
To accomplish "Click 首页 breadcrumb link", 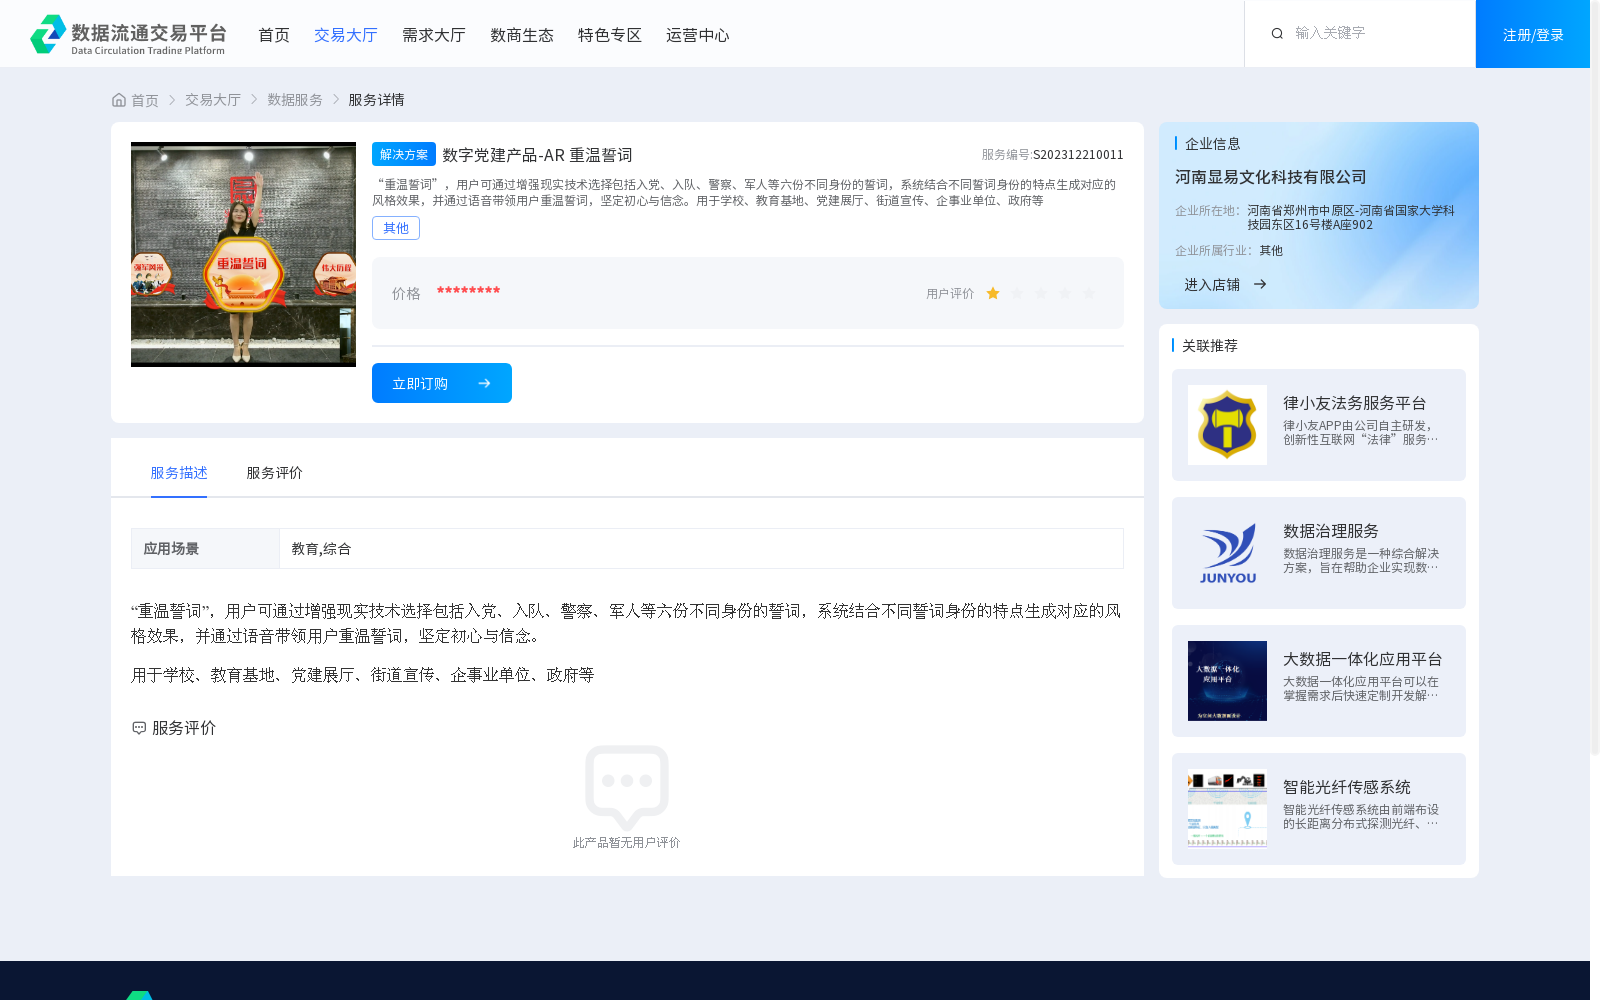I will click(x=145, y=100).
